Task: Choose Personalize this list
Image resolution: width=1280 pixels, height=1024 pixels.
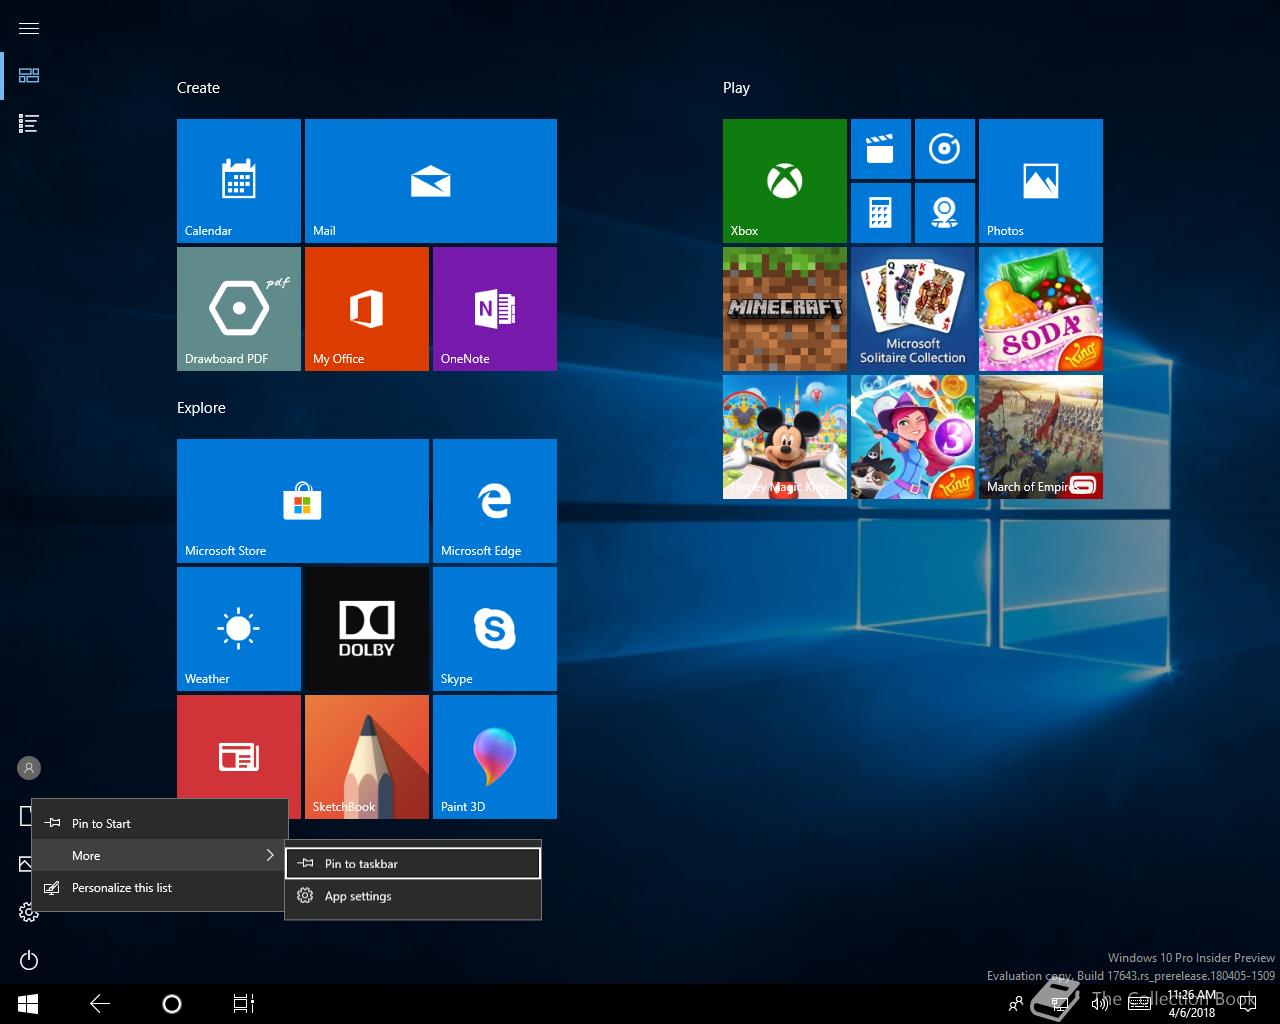Action: [160, 887]
